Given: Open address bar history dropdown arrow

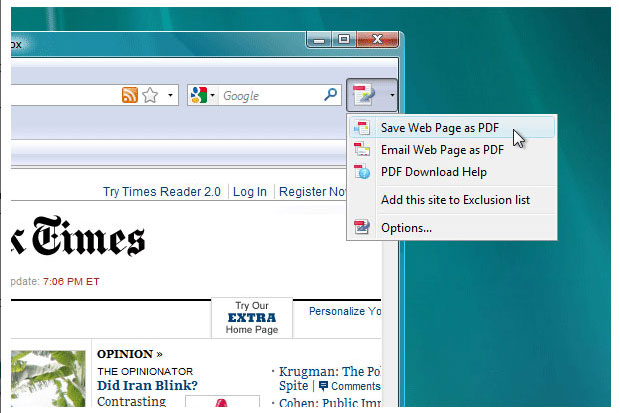Looking at the screenshot, I should (170, 95).
